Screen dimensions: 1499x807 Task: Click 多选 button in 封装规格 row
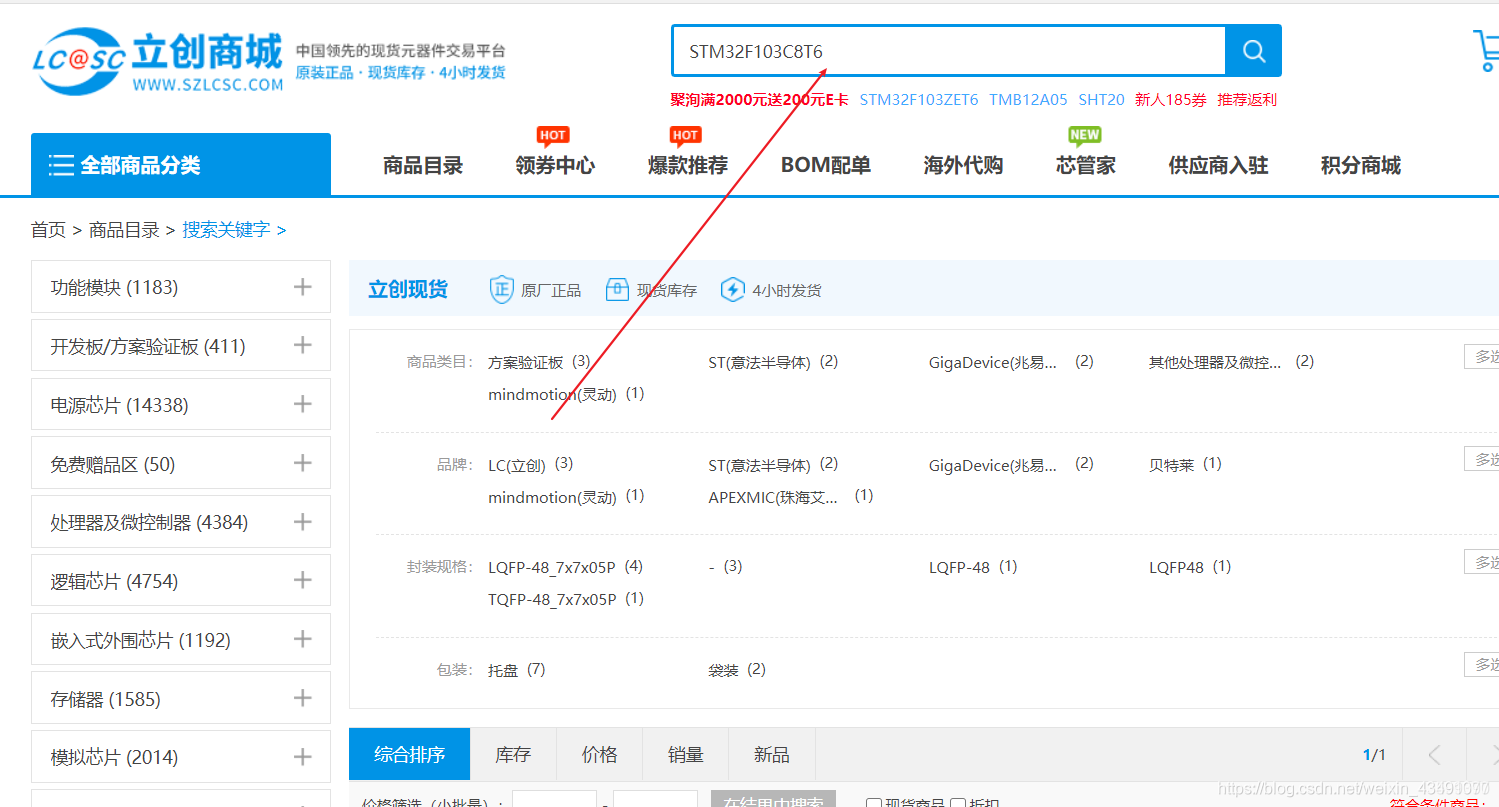(x=1482, y=561)
